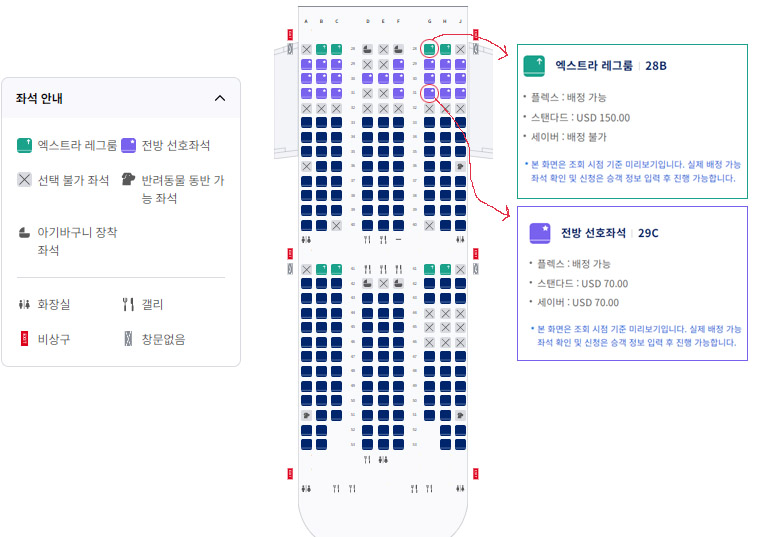This screenshot has width=765, height=537.
Task: Select the circled green extra legroom seat in row 28
Action: pos(429,49)
